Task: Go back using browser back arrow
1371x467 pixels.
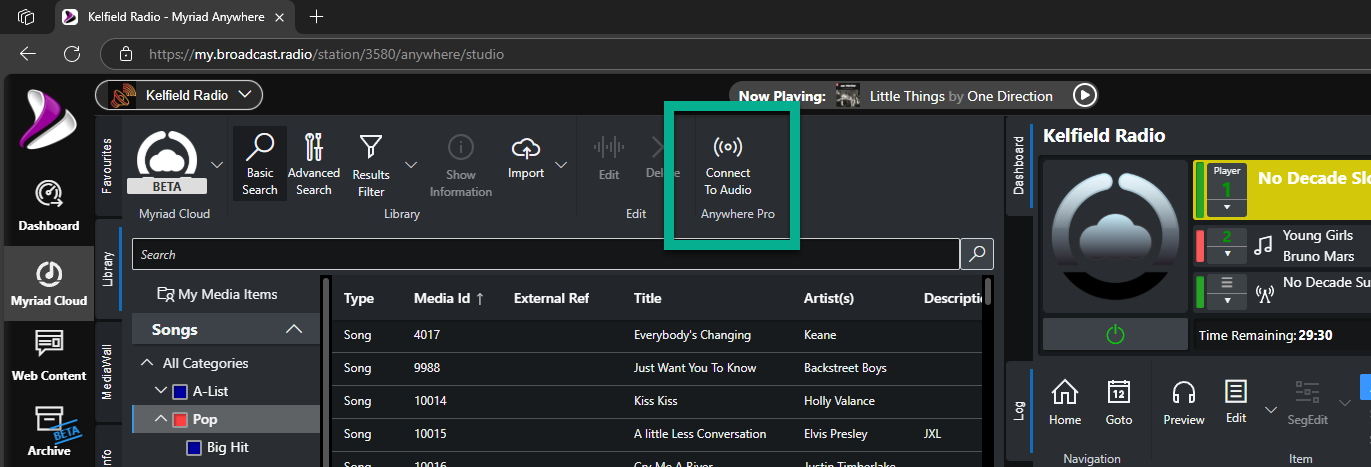Action: point(28,54)
